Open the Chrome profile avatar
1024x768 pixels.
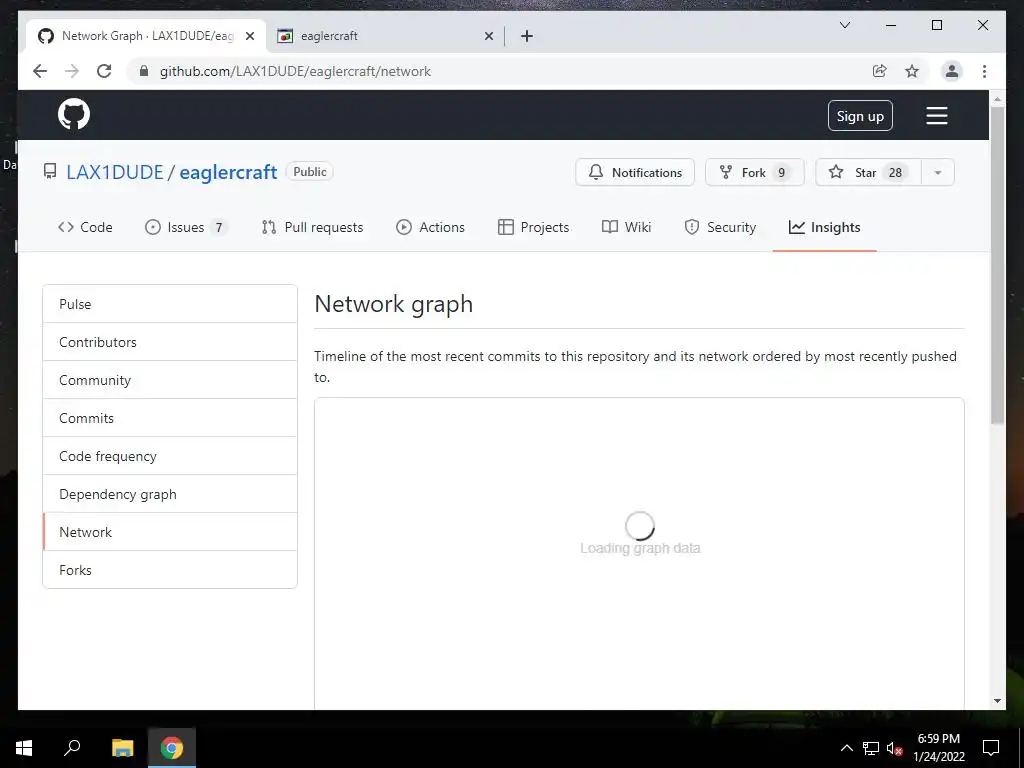tap(952, 71)
